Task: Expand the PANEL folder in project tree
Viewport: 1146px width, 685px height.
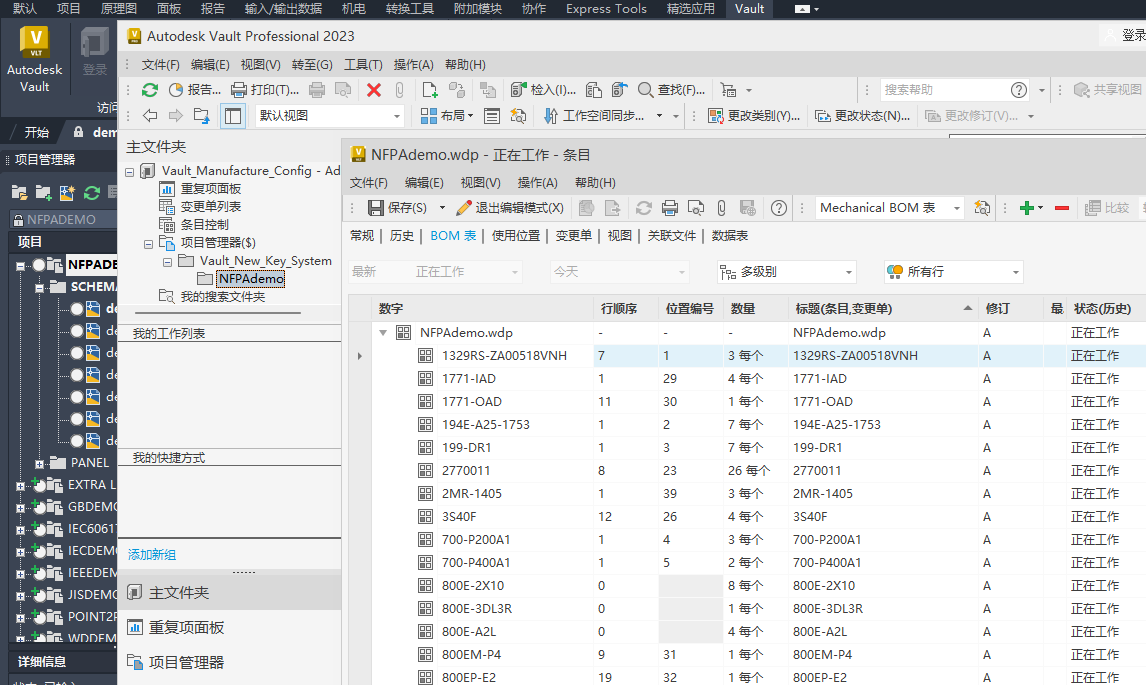Action: [x=39, y=463]
